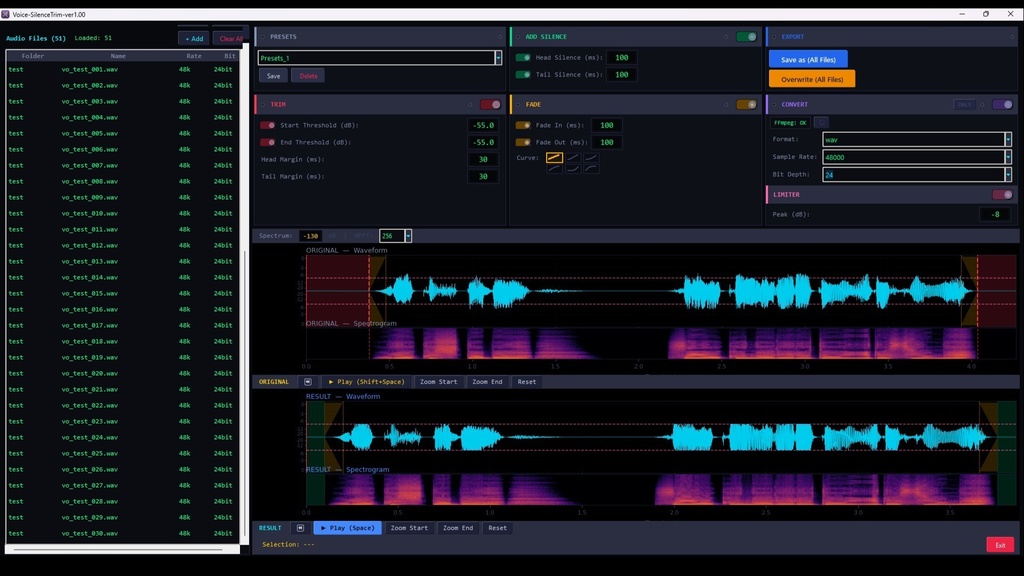The image size is (1024, 576).
Task: Click the Exit button
Action: pyautogui.click(x=1000, y=545)
